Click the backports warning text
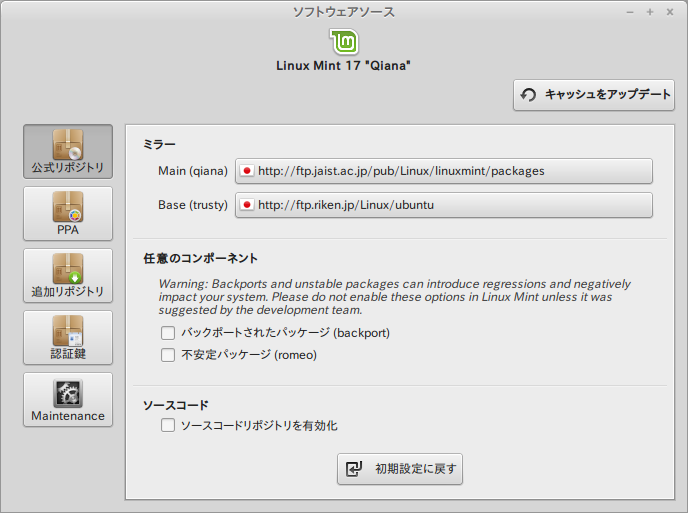This screenshot has width=688, height=513. pos(394,297)
